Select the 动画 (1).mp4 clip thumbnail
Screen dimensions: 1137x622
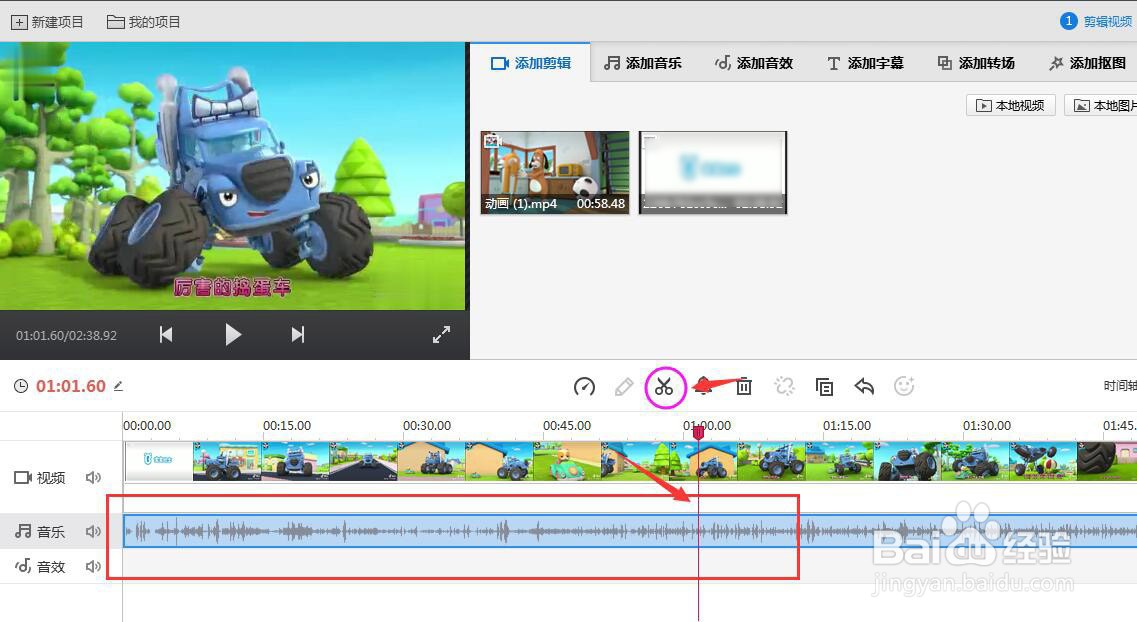[x=555, y=172]
